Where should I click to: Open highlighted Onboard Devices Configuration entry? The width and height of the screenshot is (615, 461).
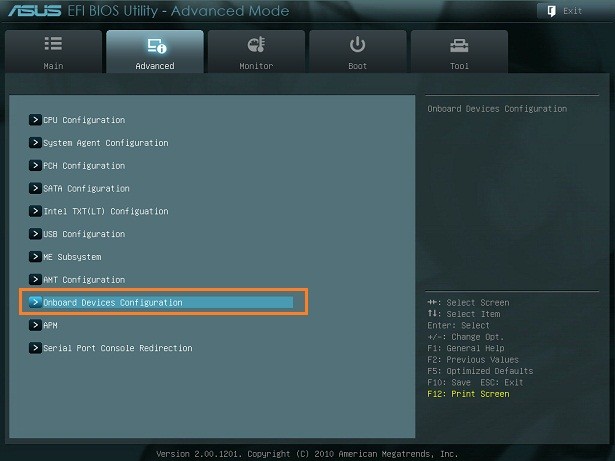tap(161, 302)
